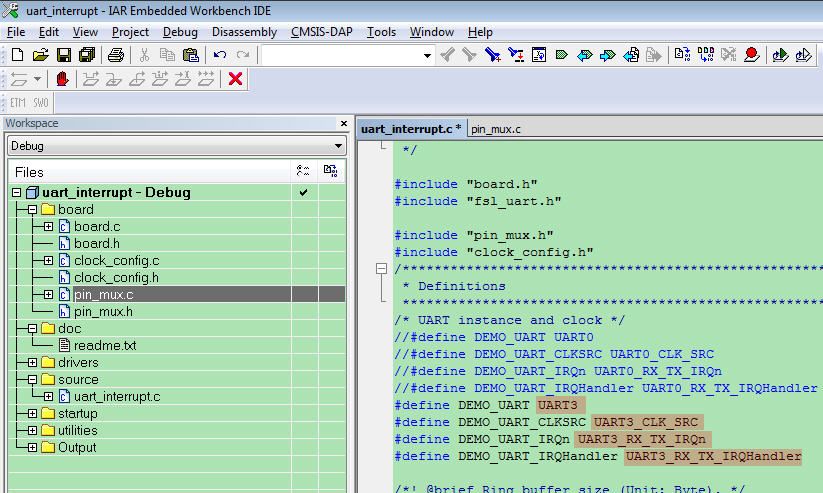This screenshot has width=823, height=493.
Task: Close the Workspace panel
Action: coord(344,123)
